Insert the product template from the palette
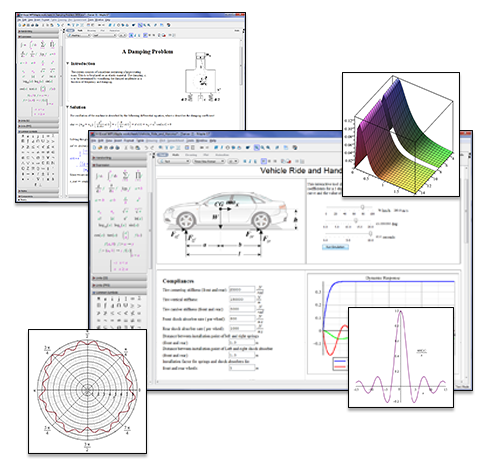Image resolution: width=483 pixels, height=466 pixels. (138, 175)
